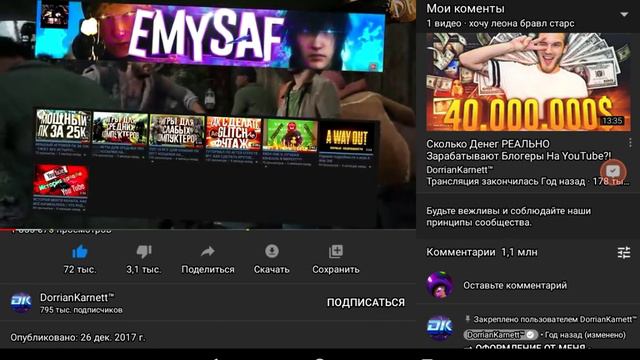Screen dimensions: 640x360
Task: Tap Будьте вежливы community guidelines notice
Action: coord(509,217)
